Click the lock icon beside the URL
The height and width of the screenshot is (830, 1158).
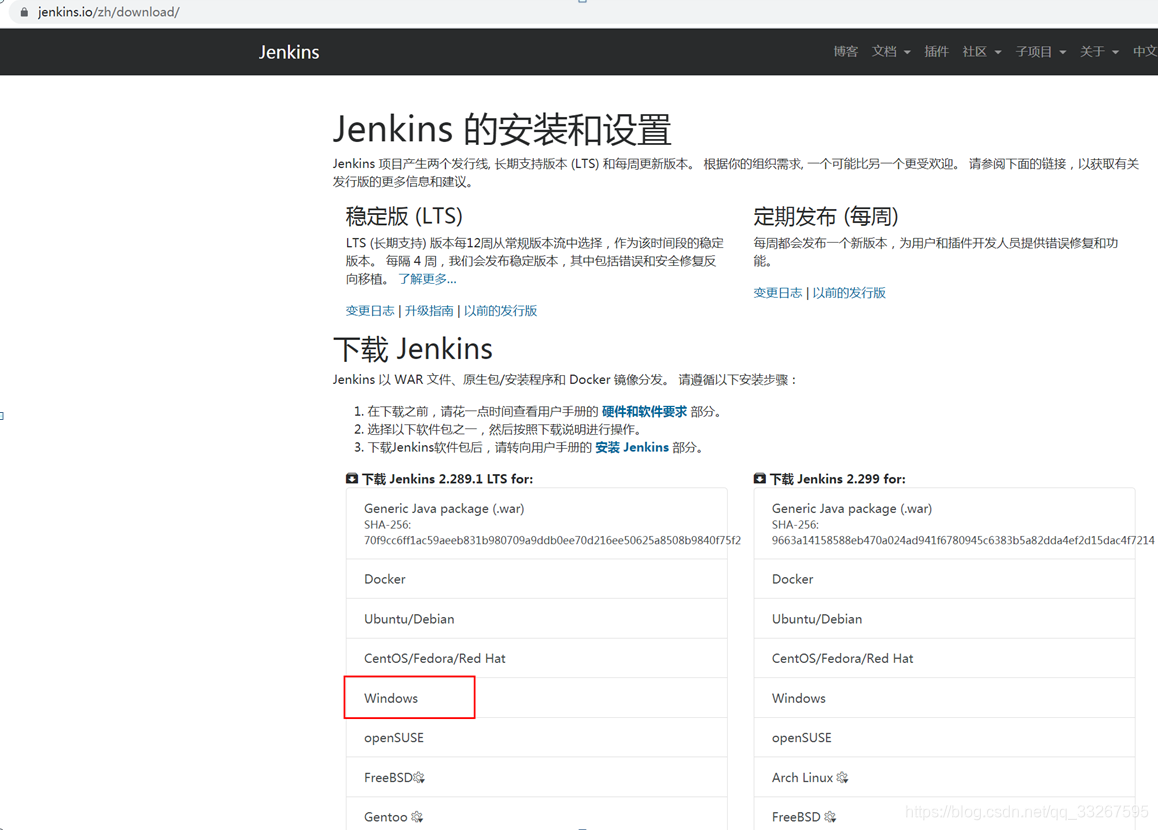tap(24, 13)
